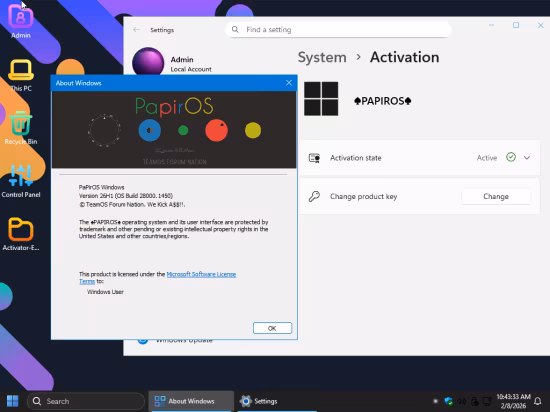The width and height of the screenshot is (550, 412).
Task: Select the Recycle Bin desktop icon
Action: pyautogui.click(x=21, y=128)
